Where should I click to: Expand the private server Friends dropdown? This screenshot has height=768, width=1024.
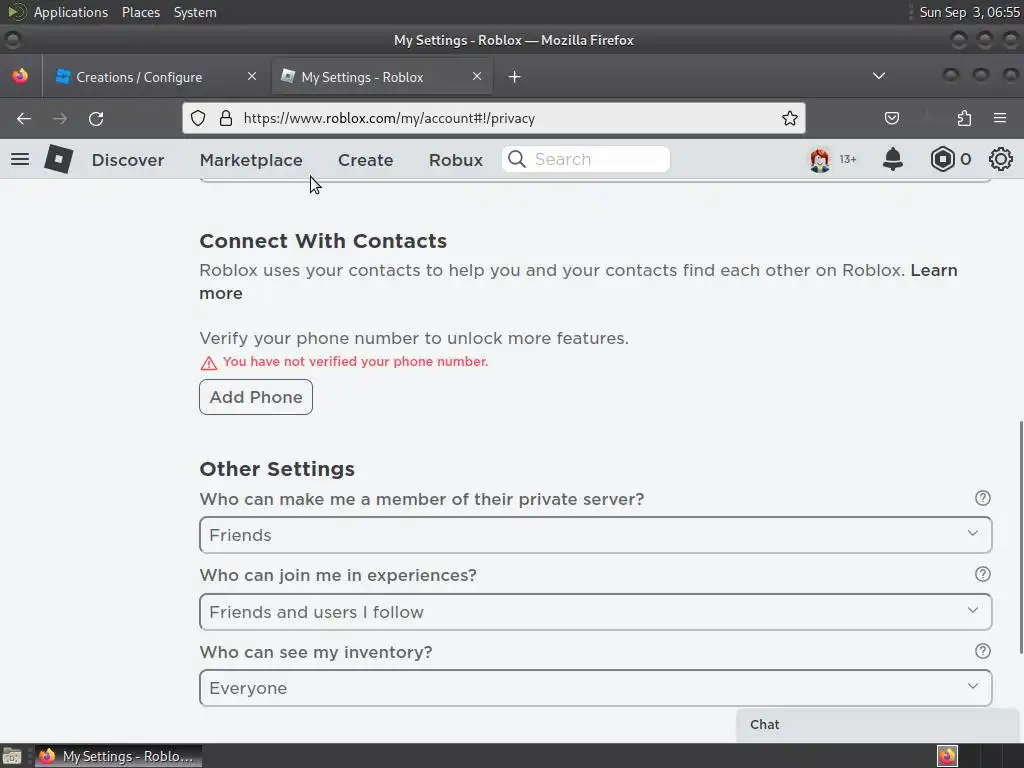(596, 535)
